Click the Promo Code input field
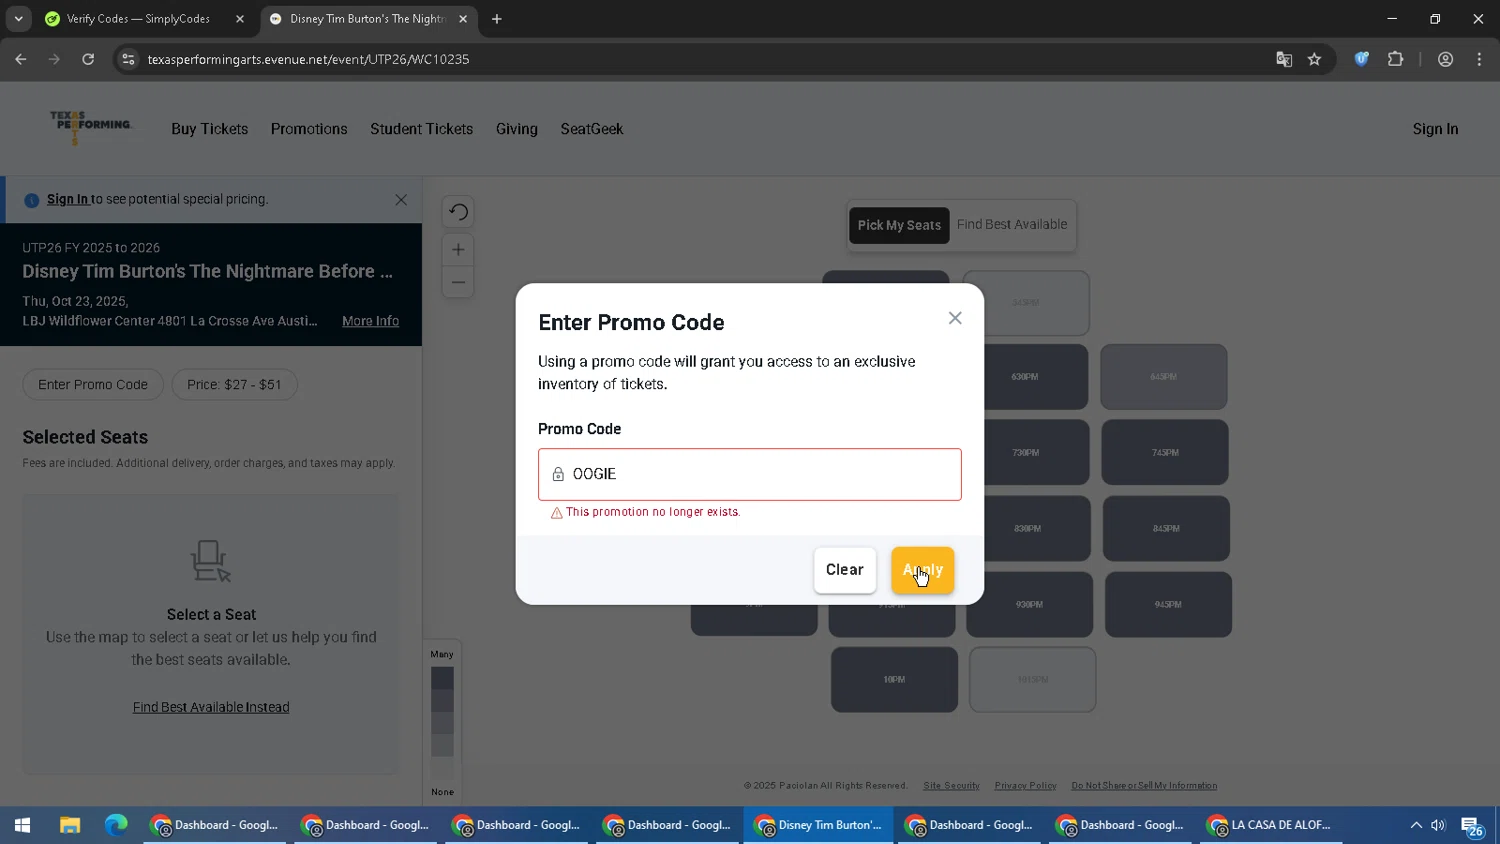This screenshot has height=844, width=1500. (750, 474)
